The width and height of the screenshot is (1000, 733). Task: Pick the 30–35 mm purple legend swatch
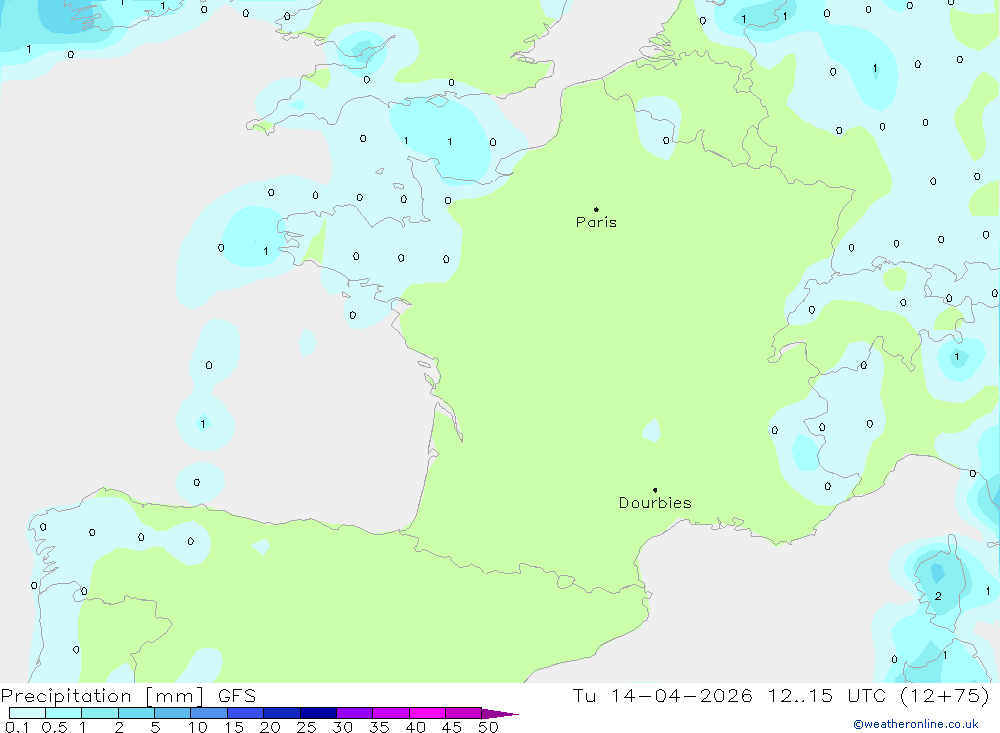[355, 713]
